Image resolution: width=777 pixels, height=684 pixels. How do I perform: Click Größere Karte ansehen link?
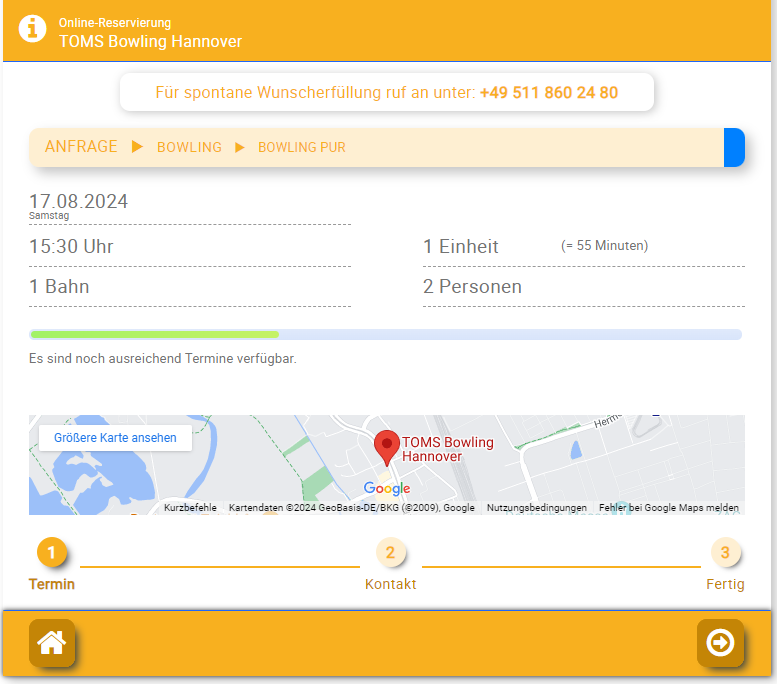pos(115,438)
